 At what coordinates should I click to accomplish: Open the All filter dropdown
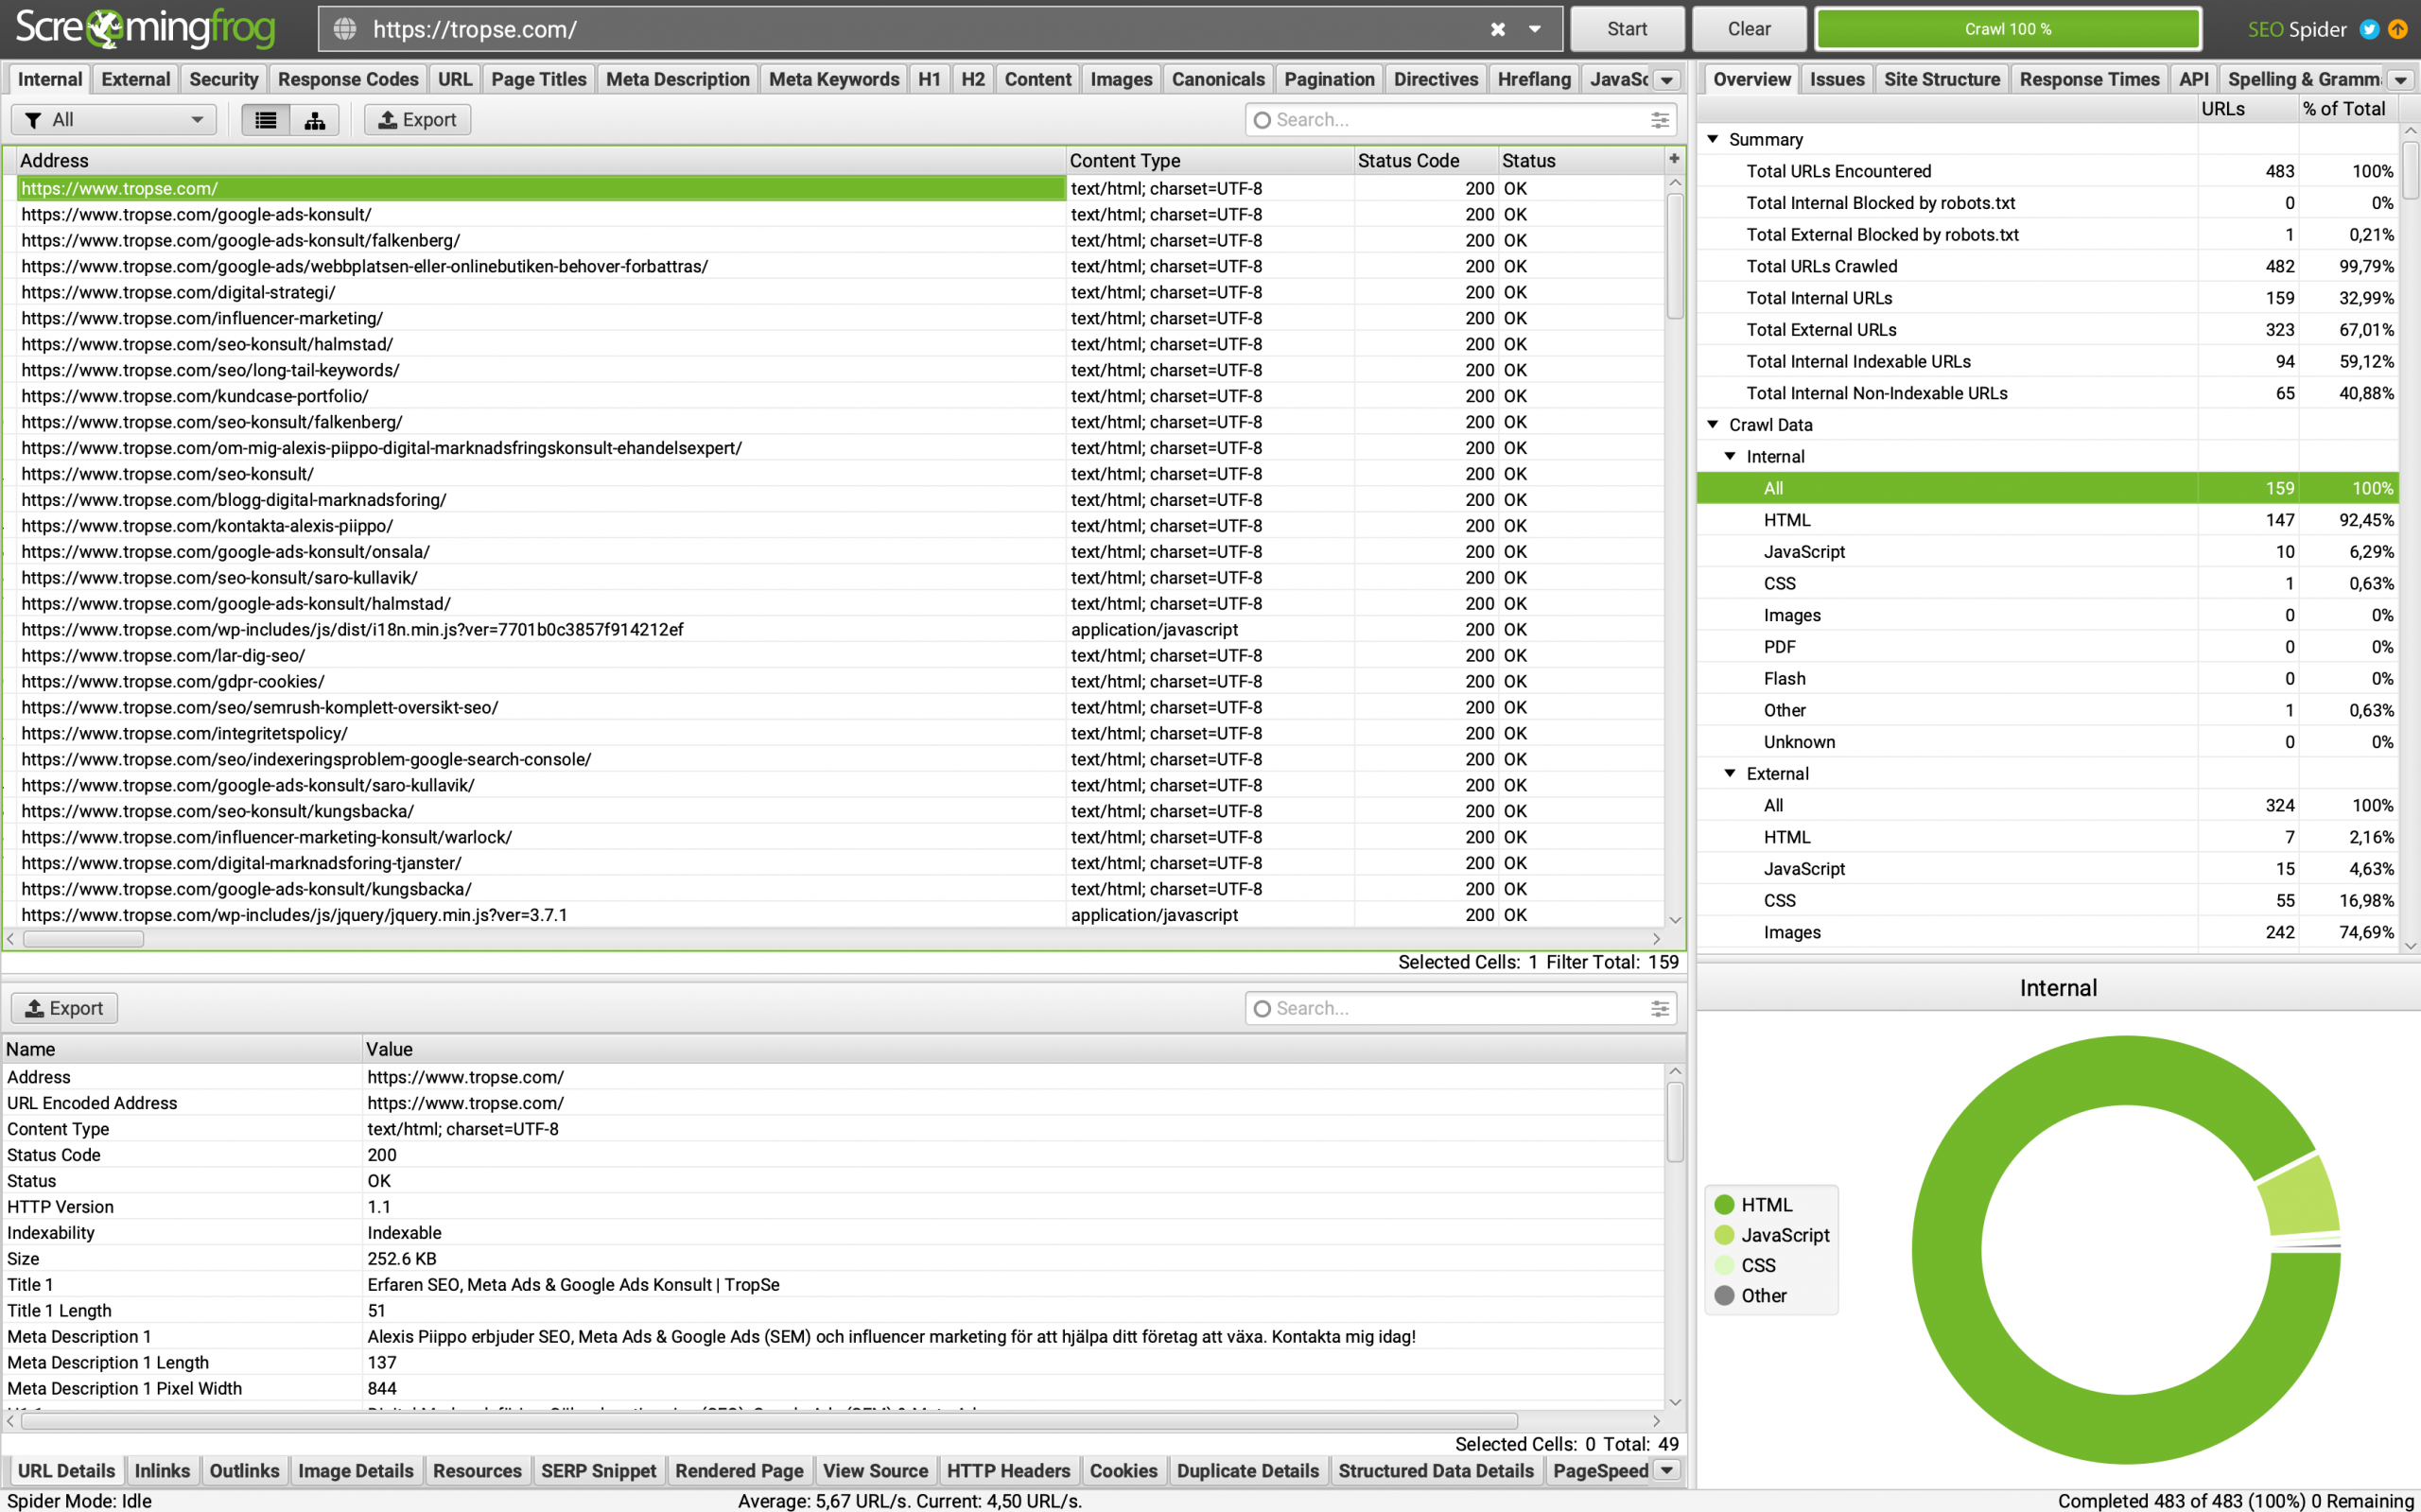point(114,120)
